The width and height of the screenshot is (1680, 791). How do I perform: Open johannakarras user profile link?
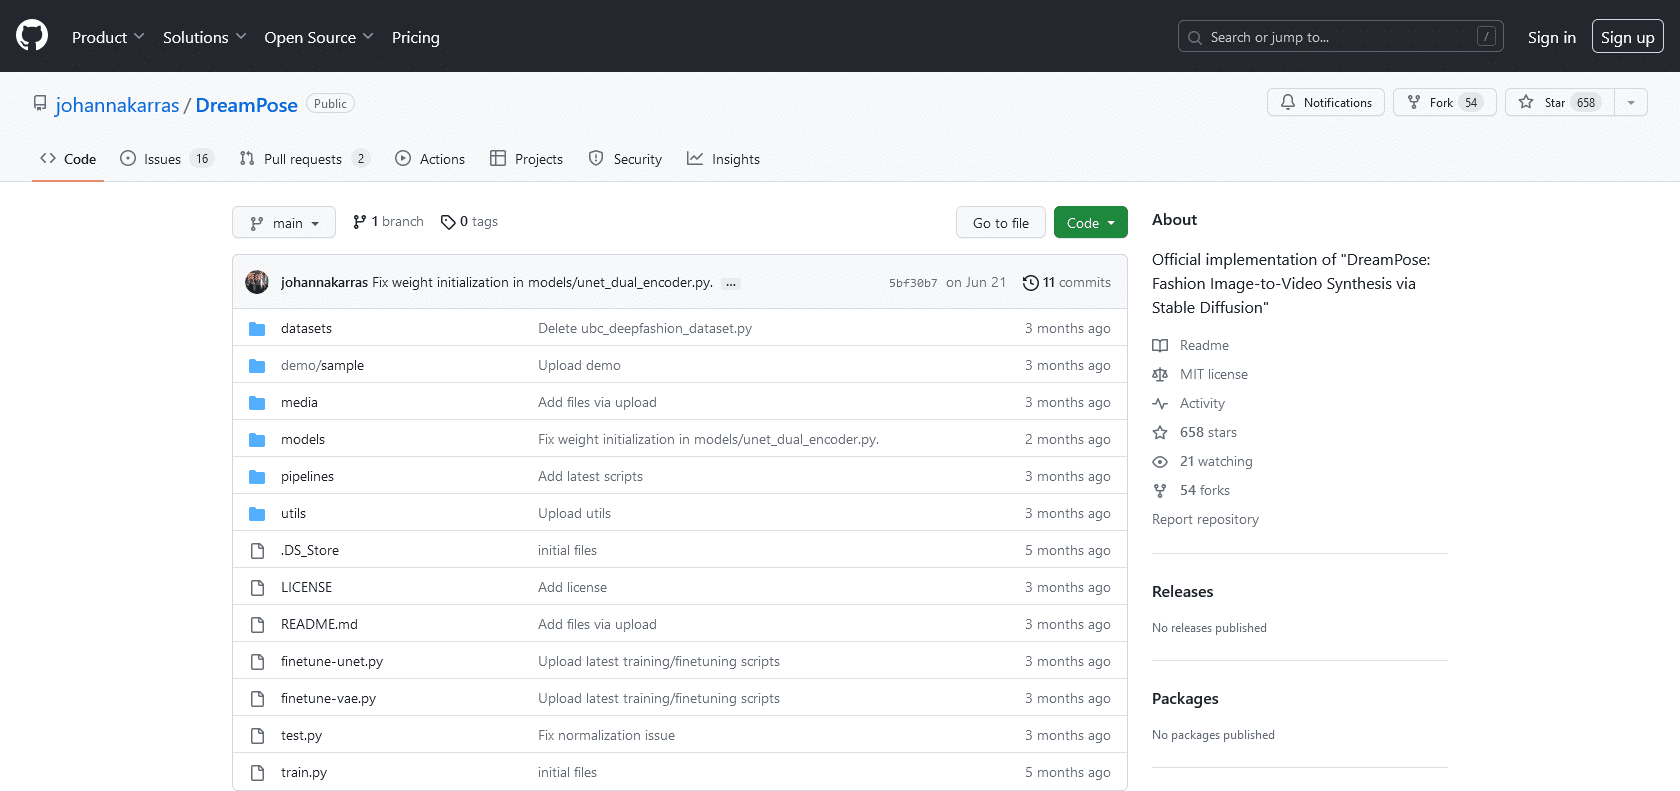[x=118, y=105]
